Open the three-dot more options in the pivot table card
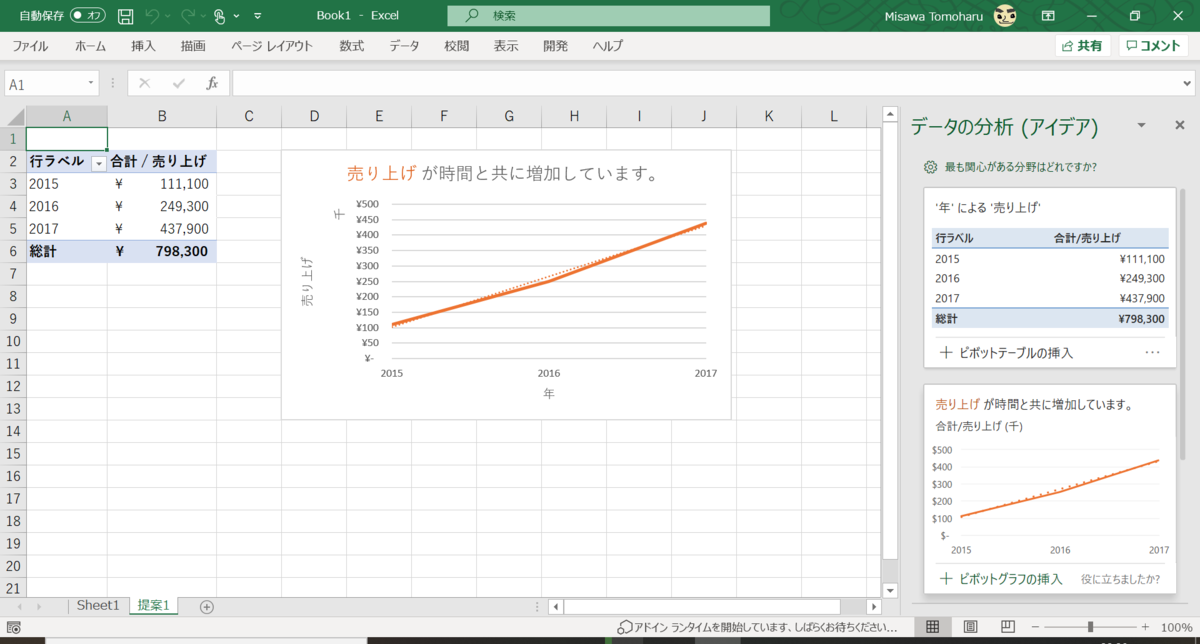Screen dimensions: 1200x644 coord(1152,353)
